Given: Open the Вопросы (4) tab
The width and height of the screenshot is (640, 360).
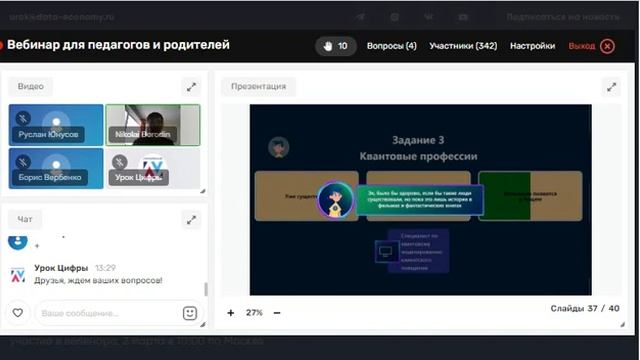Looking at the screenshot, I should [x=391, y=46].
